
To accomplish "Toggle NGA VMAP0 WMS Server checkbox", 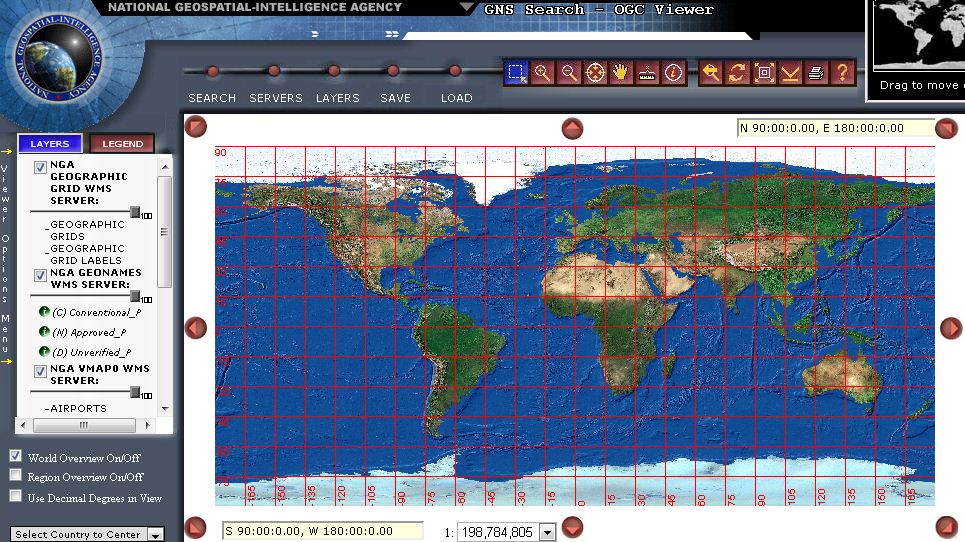I will [40, 371].
